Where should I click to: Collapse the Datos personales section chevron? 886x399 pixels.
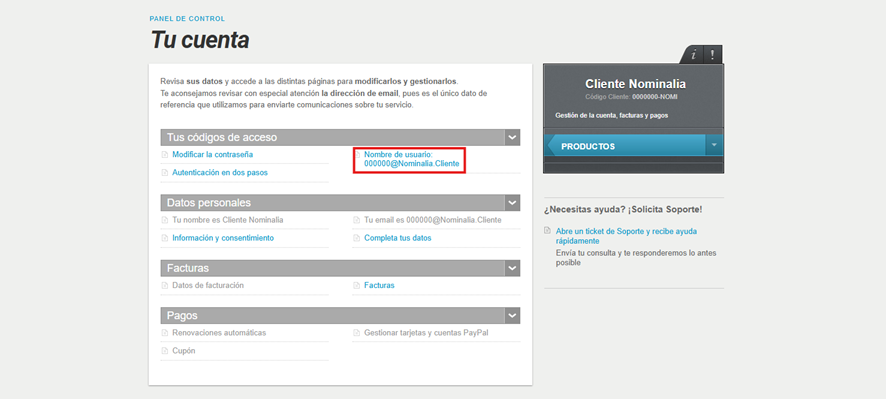[x=513, y=203]
